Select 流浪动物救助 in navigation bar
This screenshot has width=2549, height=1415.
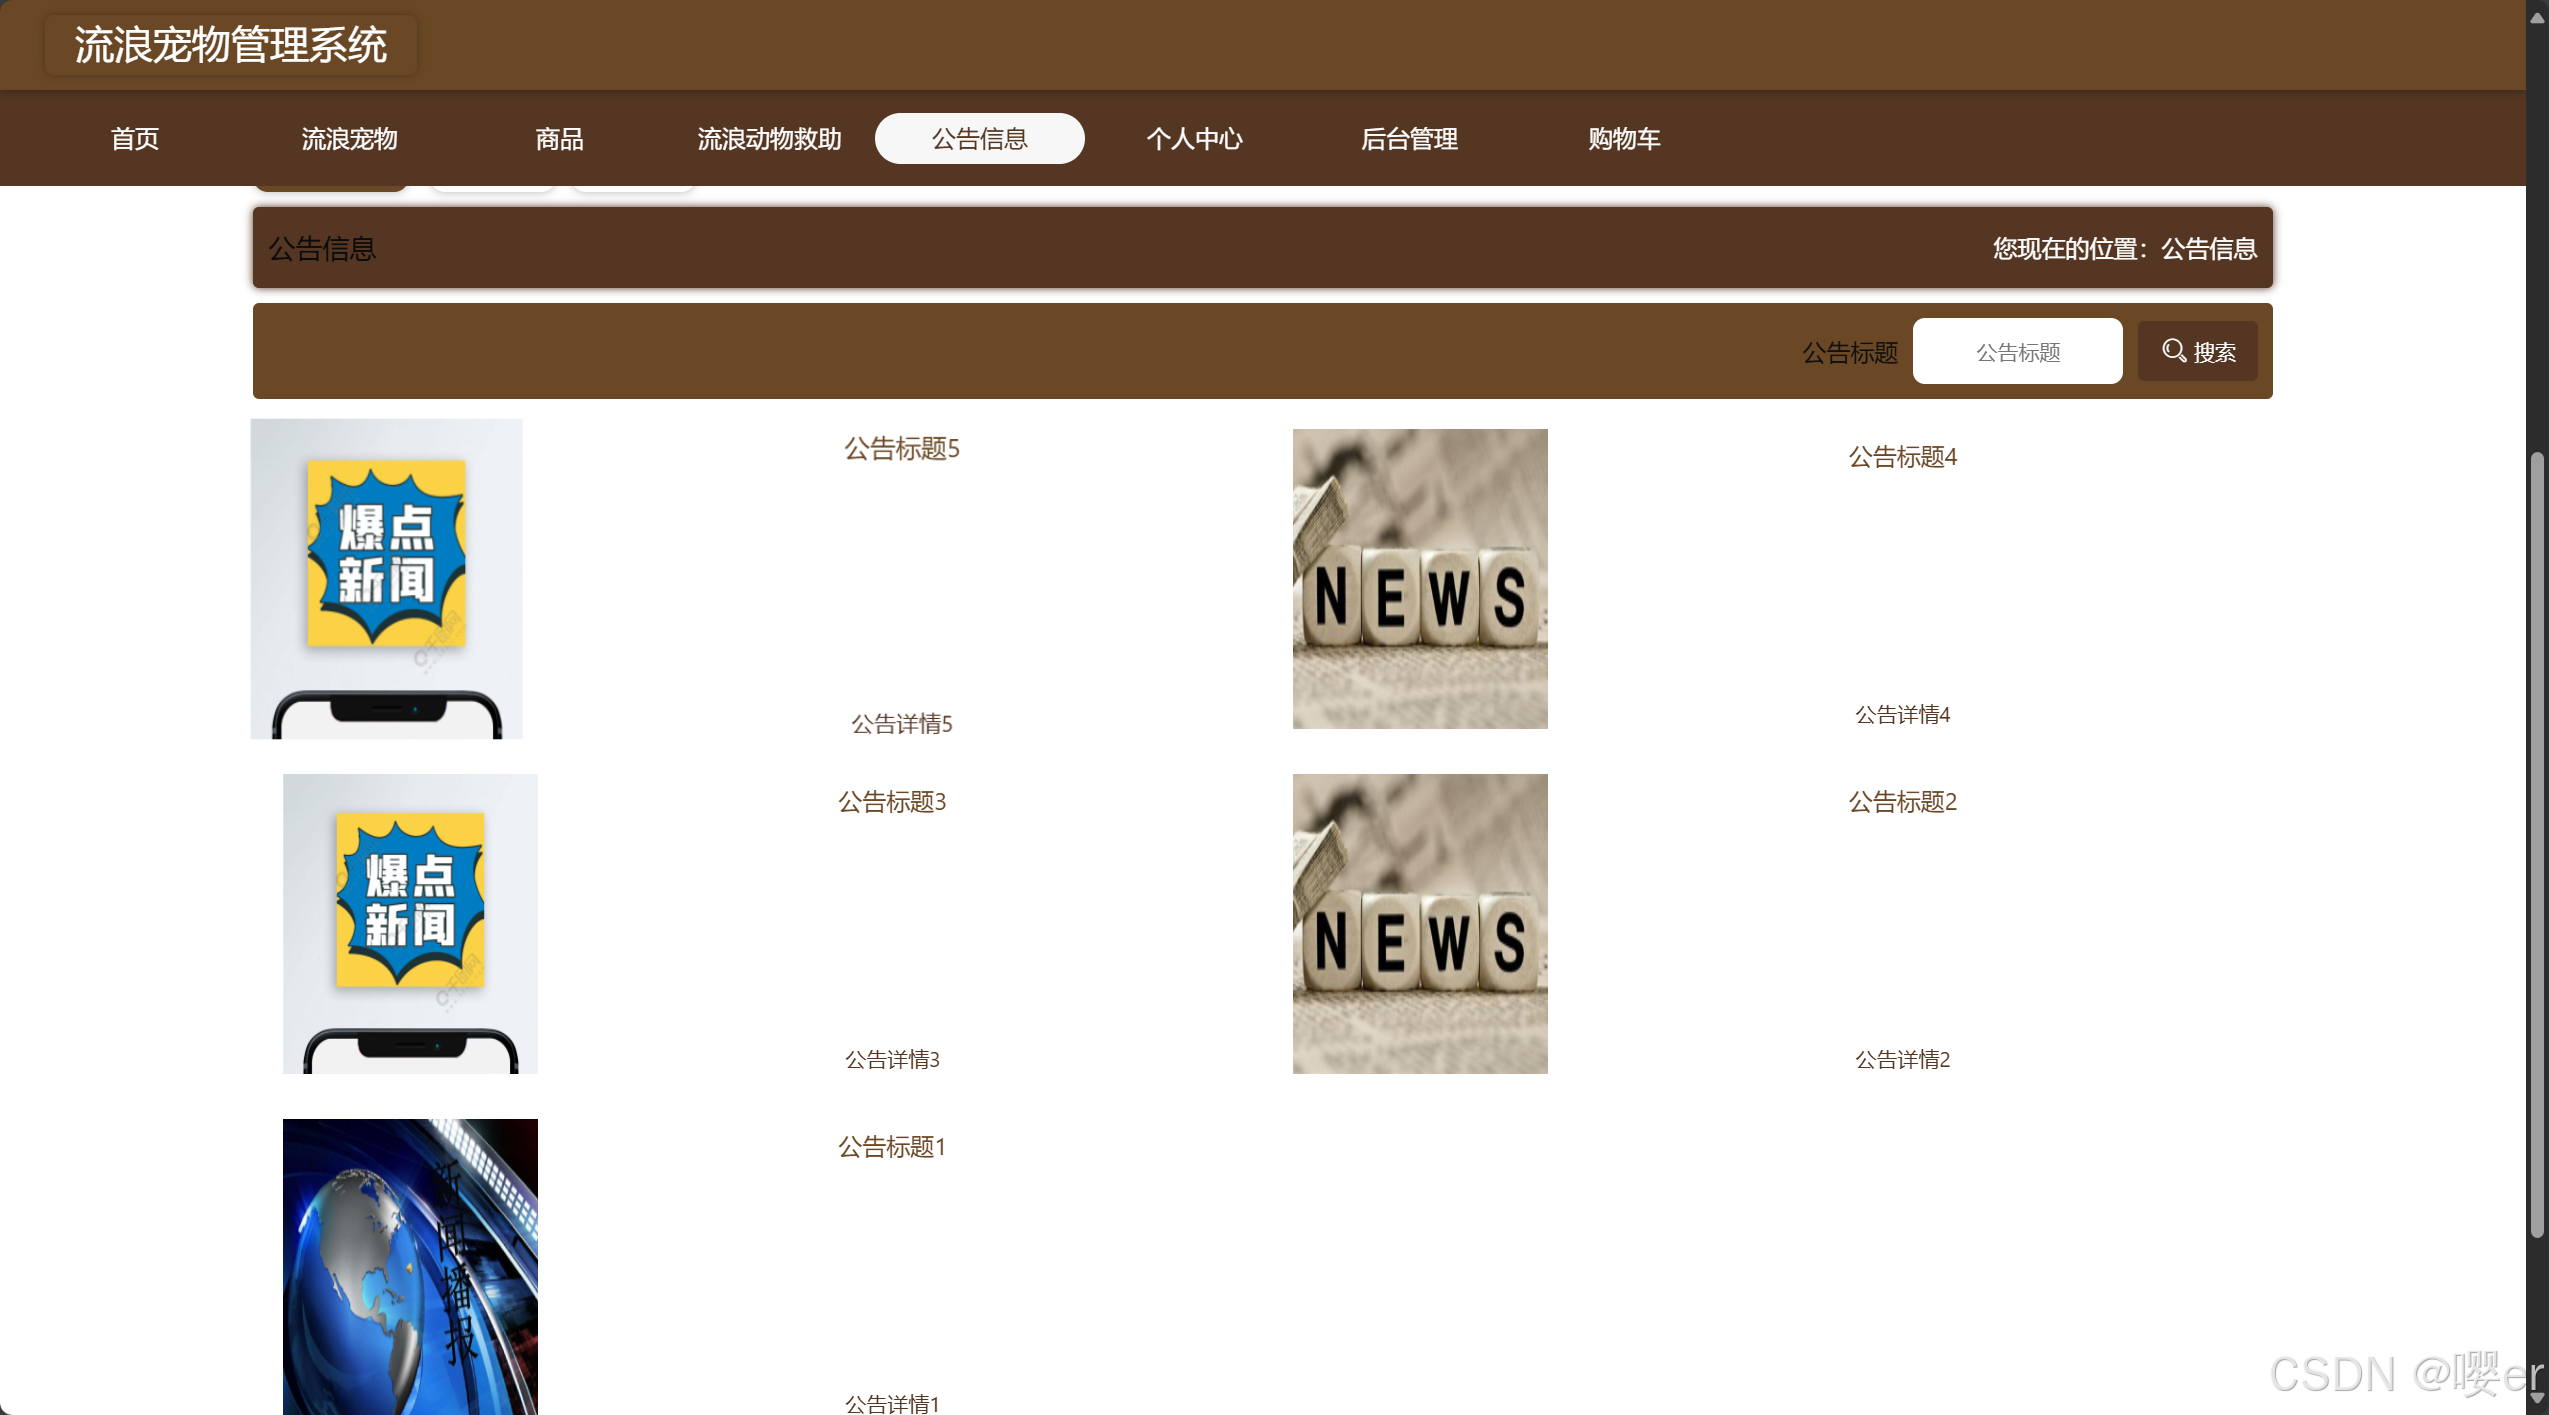769,139
